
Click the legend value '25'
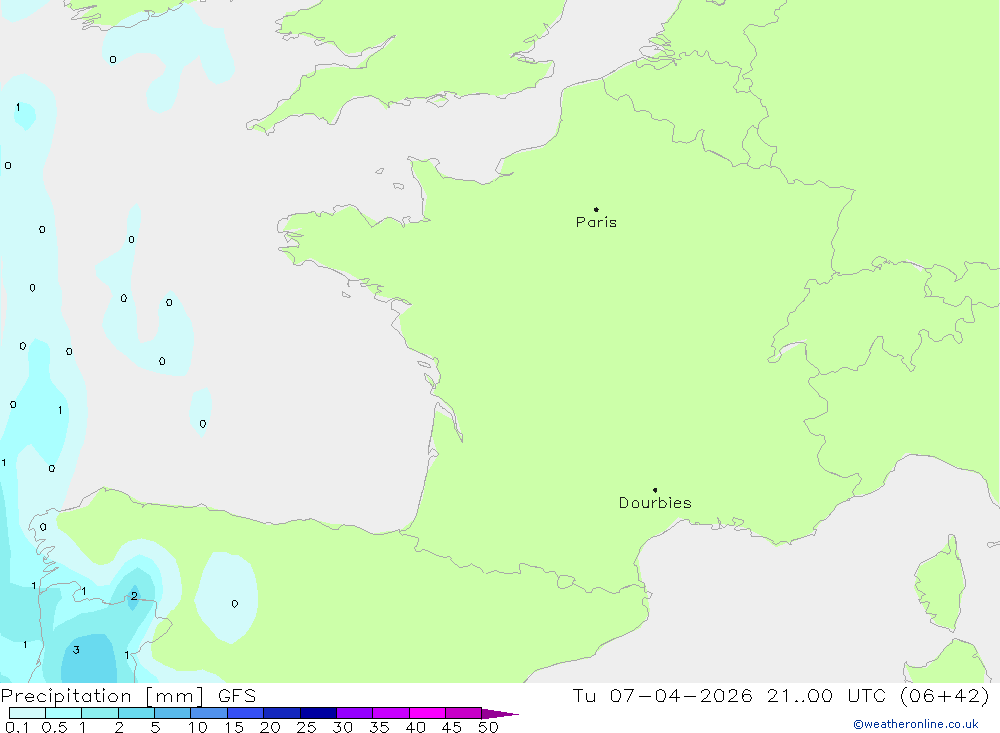point(306,727)
